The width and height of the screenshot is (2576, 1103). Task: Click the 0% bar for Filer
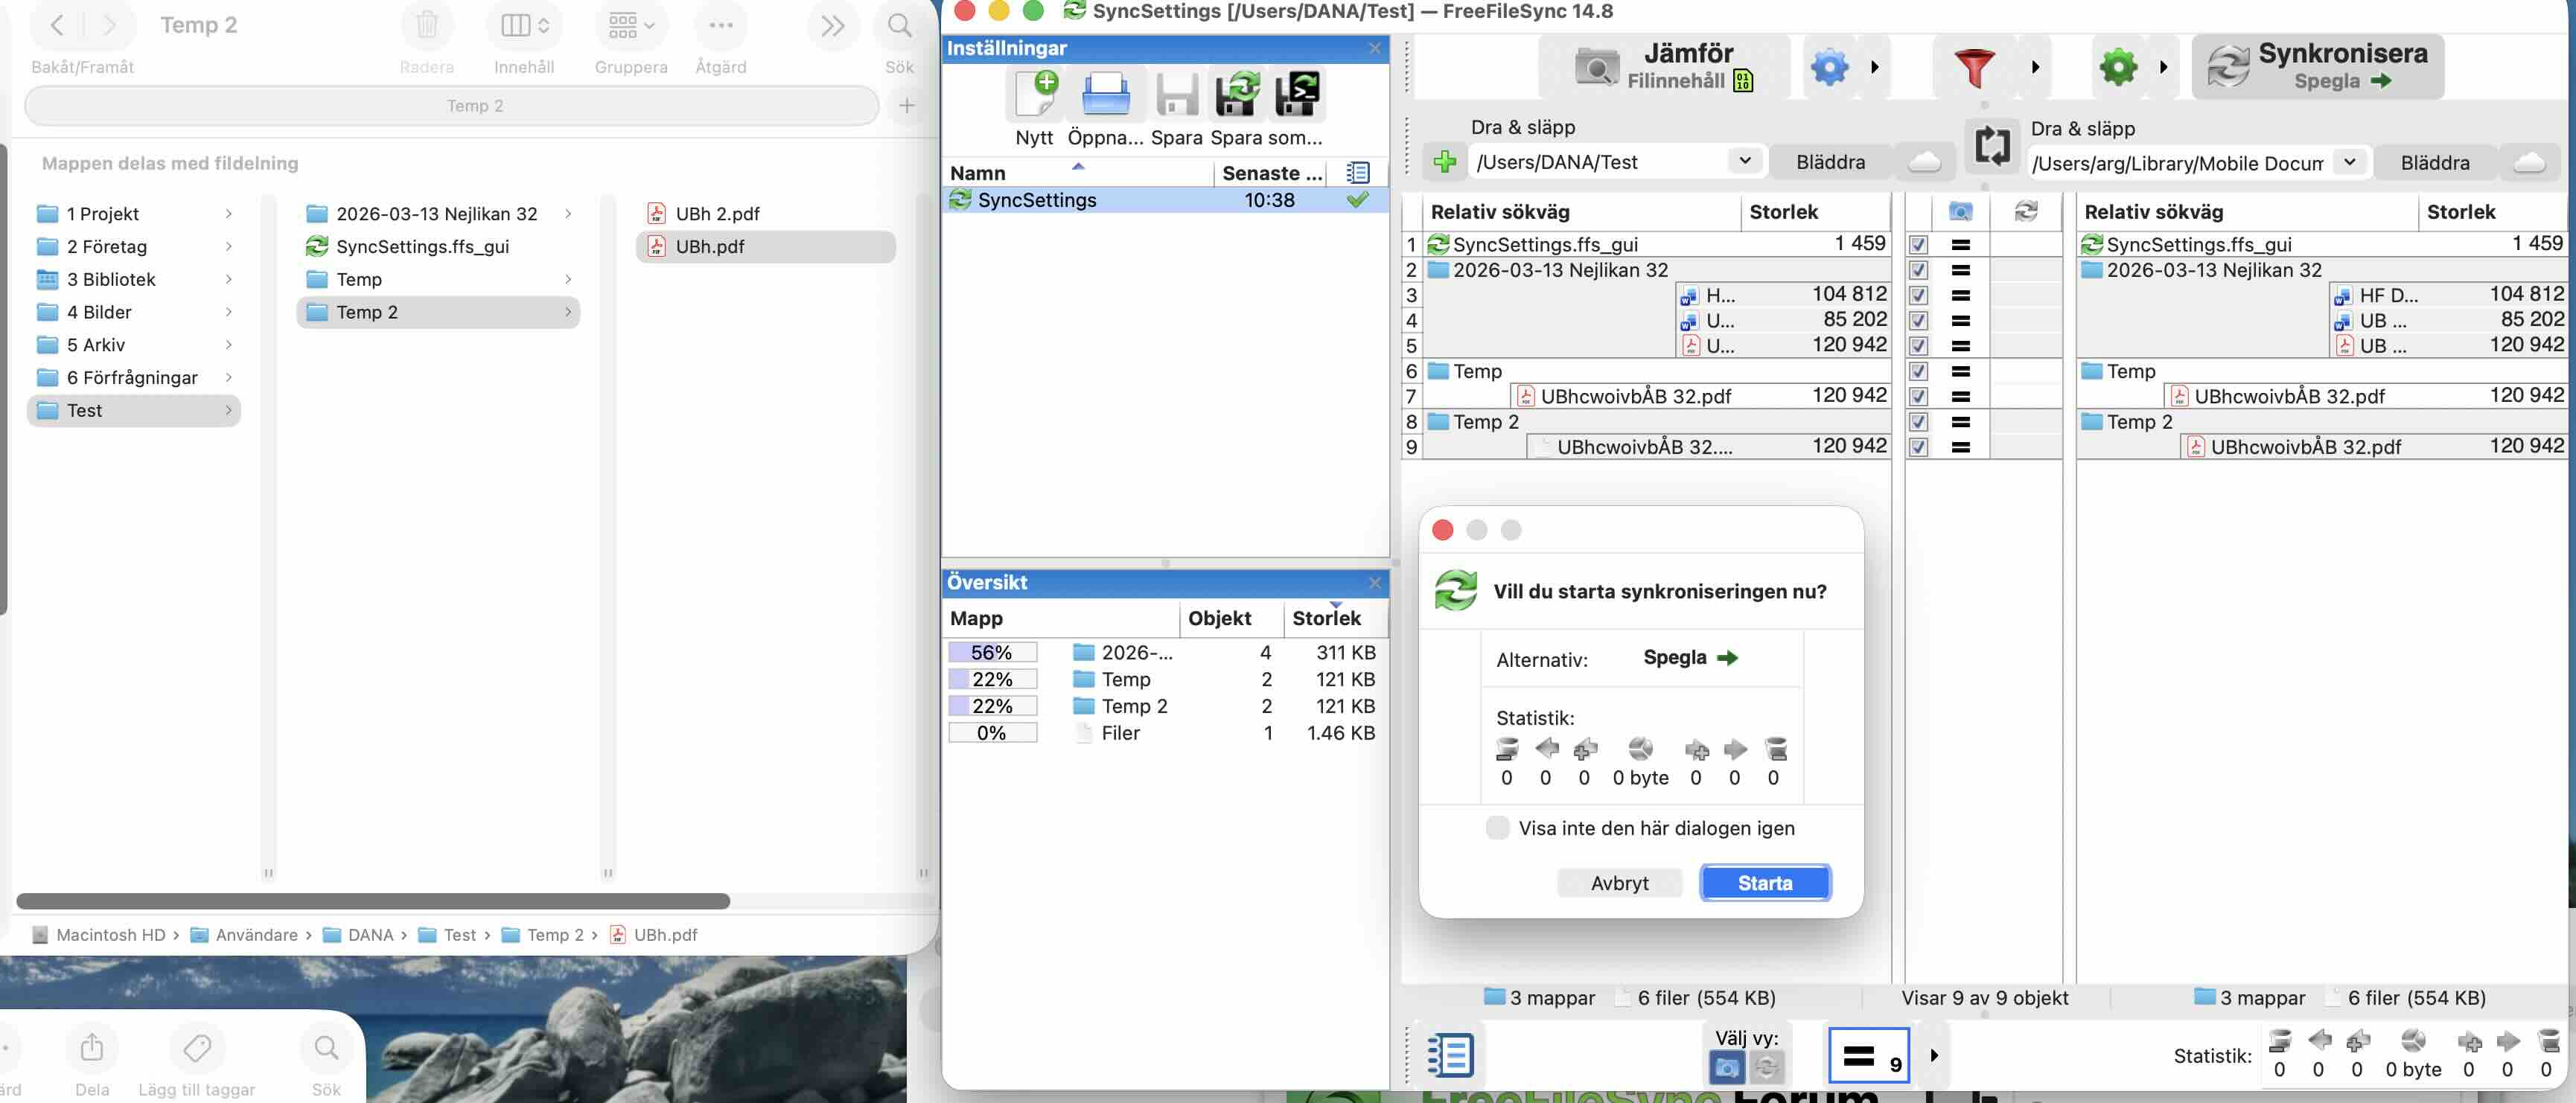click(992, 733)
